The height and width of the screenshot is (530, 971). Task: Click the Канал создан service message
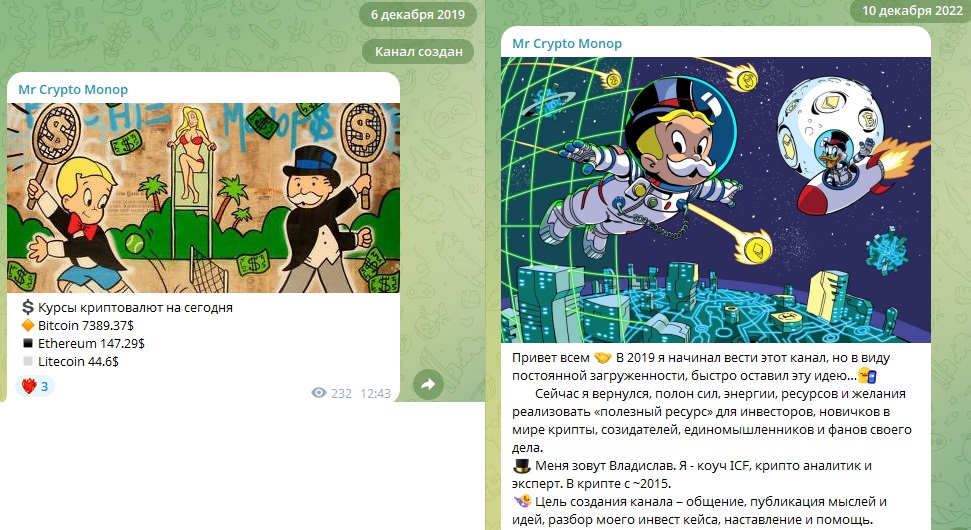pos(419,51)
